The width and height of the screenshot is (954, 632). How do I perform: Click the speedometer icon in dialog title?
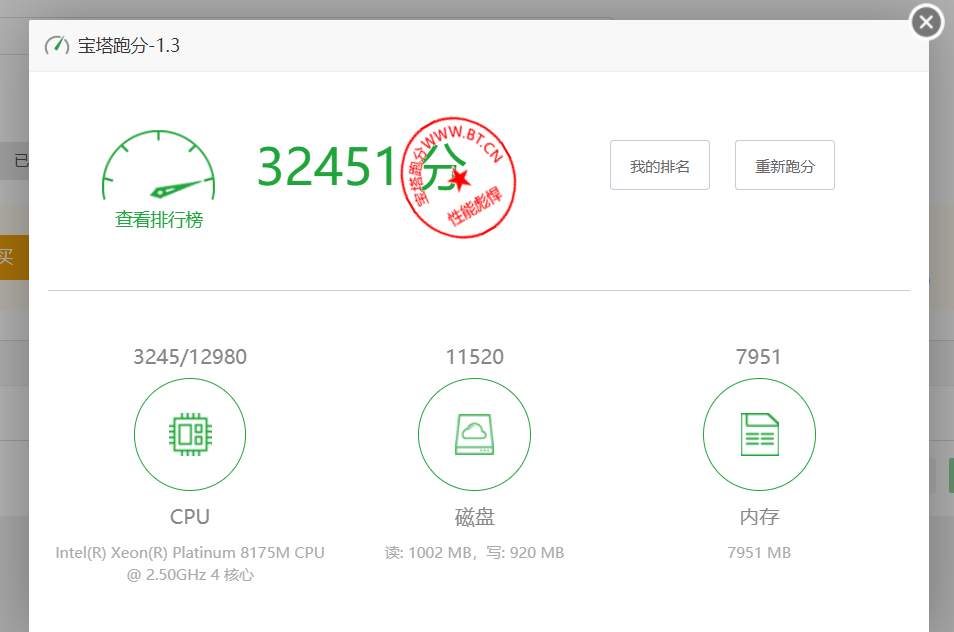point(57,45)
